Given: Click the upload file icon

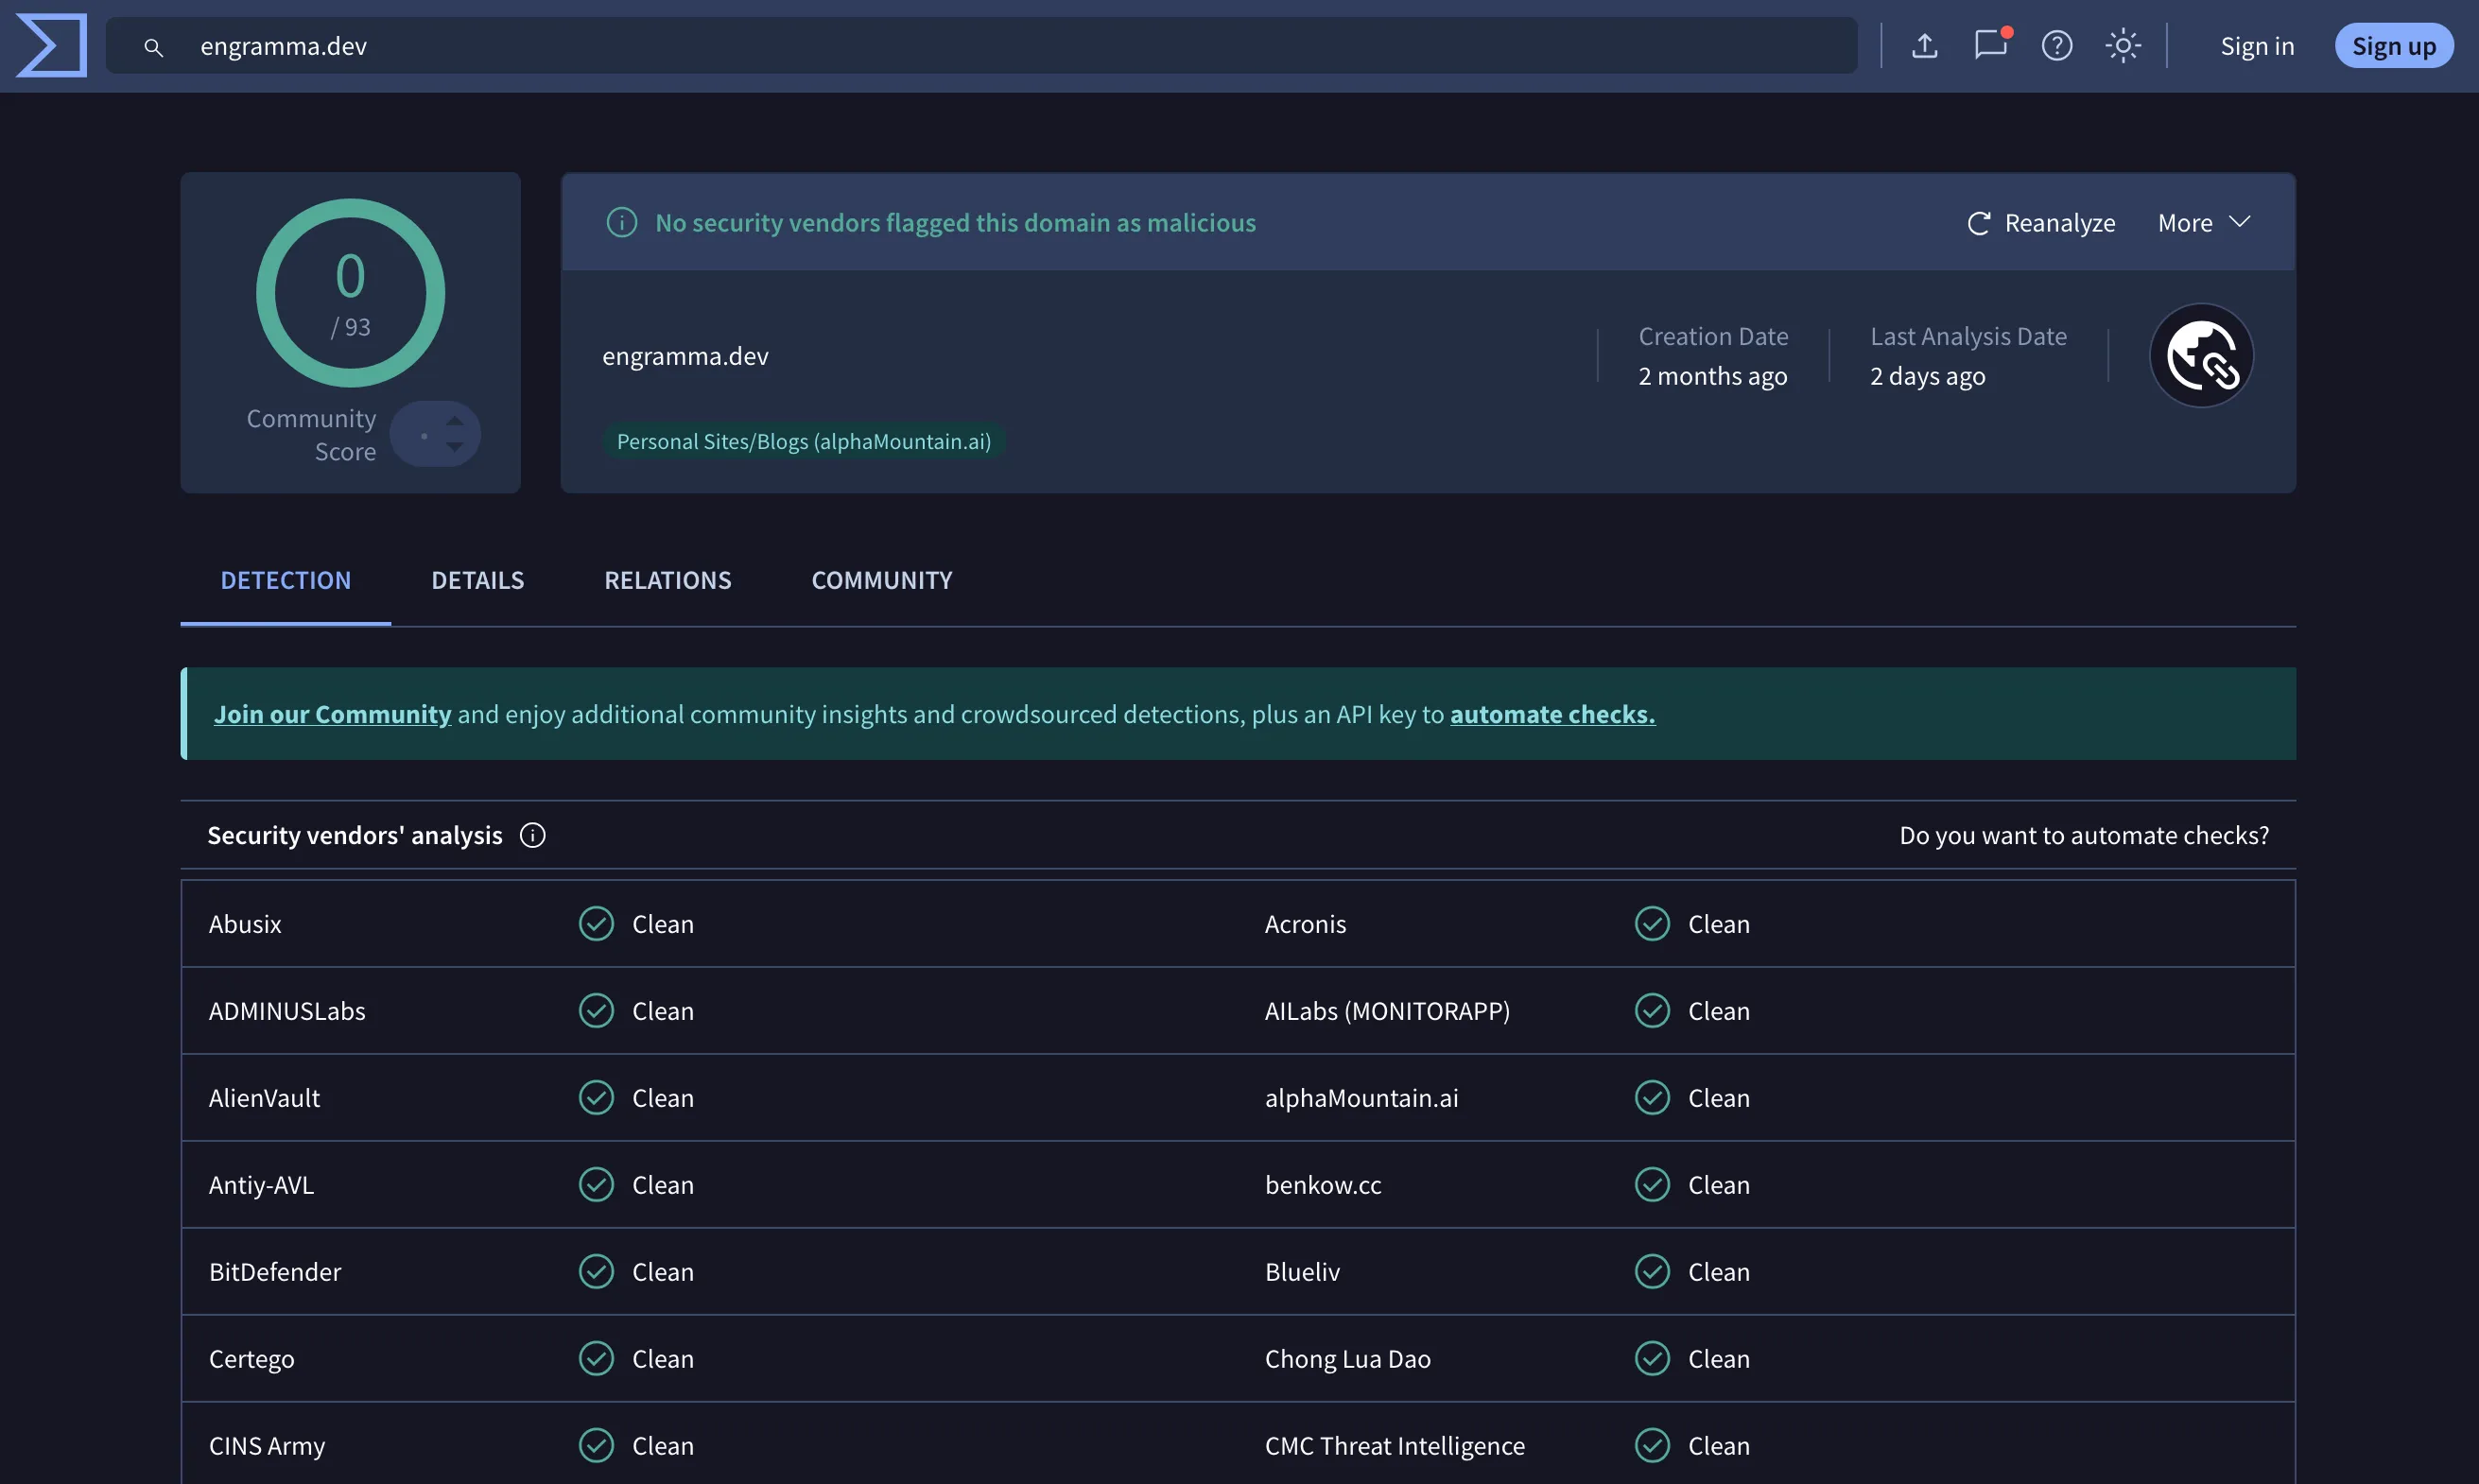Looking at the screenshot, I should click(x=1924, y=46).
